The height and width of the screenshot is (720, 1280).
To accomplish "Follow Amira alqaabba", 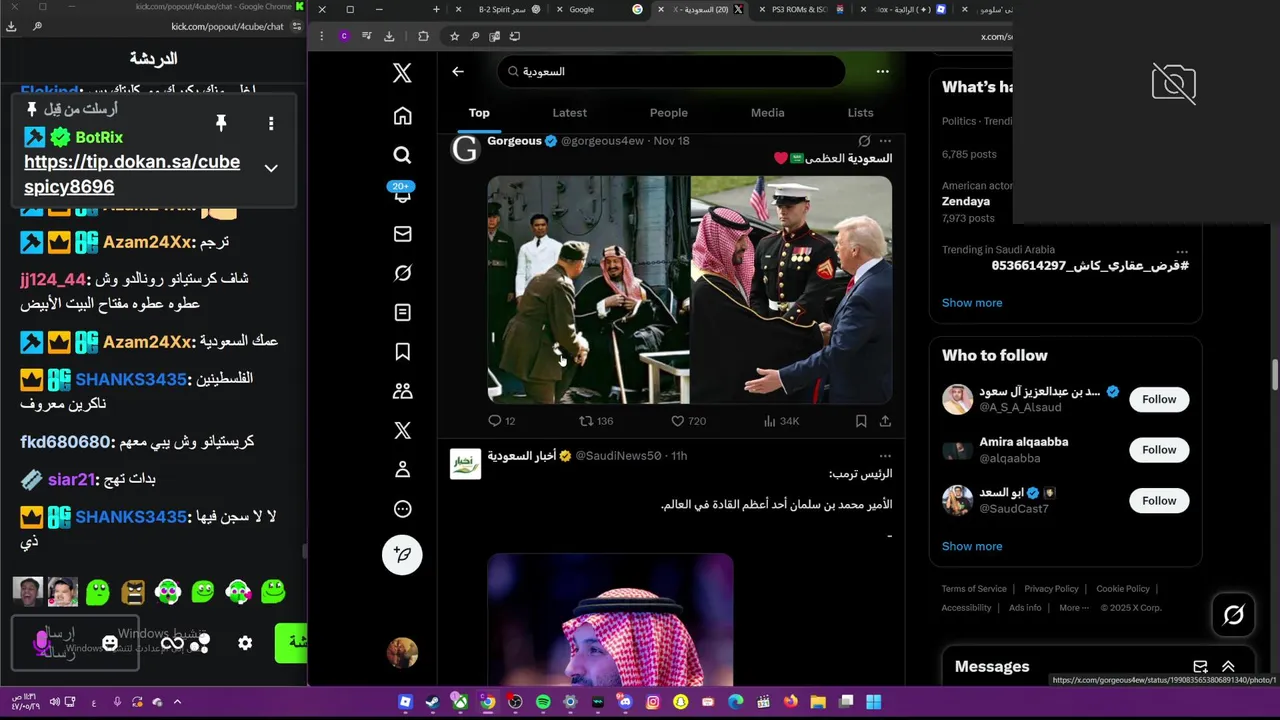I will 1159,450.
